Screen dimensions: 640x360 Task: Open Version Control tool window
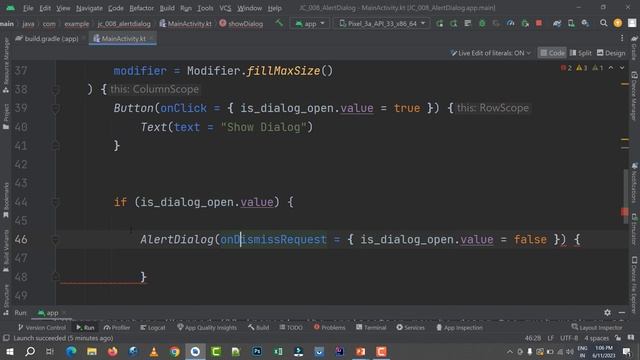[42, 327]
